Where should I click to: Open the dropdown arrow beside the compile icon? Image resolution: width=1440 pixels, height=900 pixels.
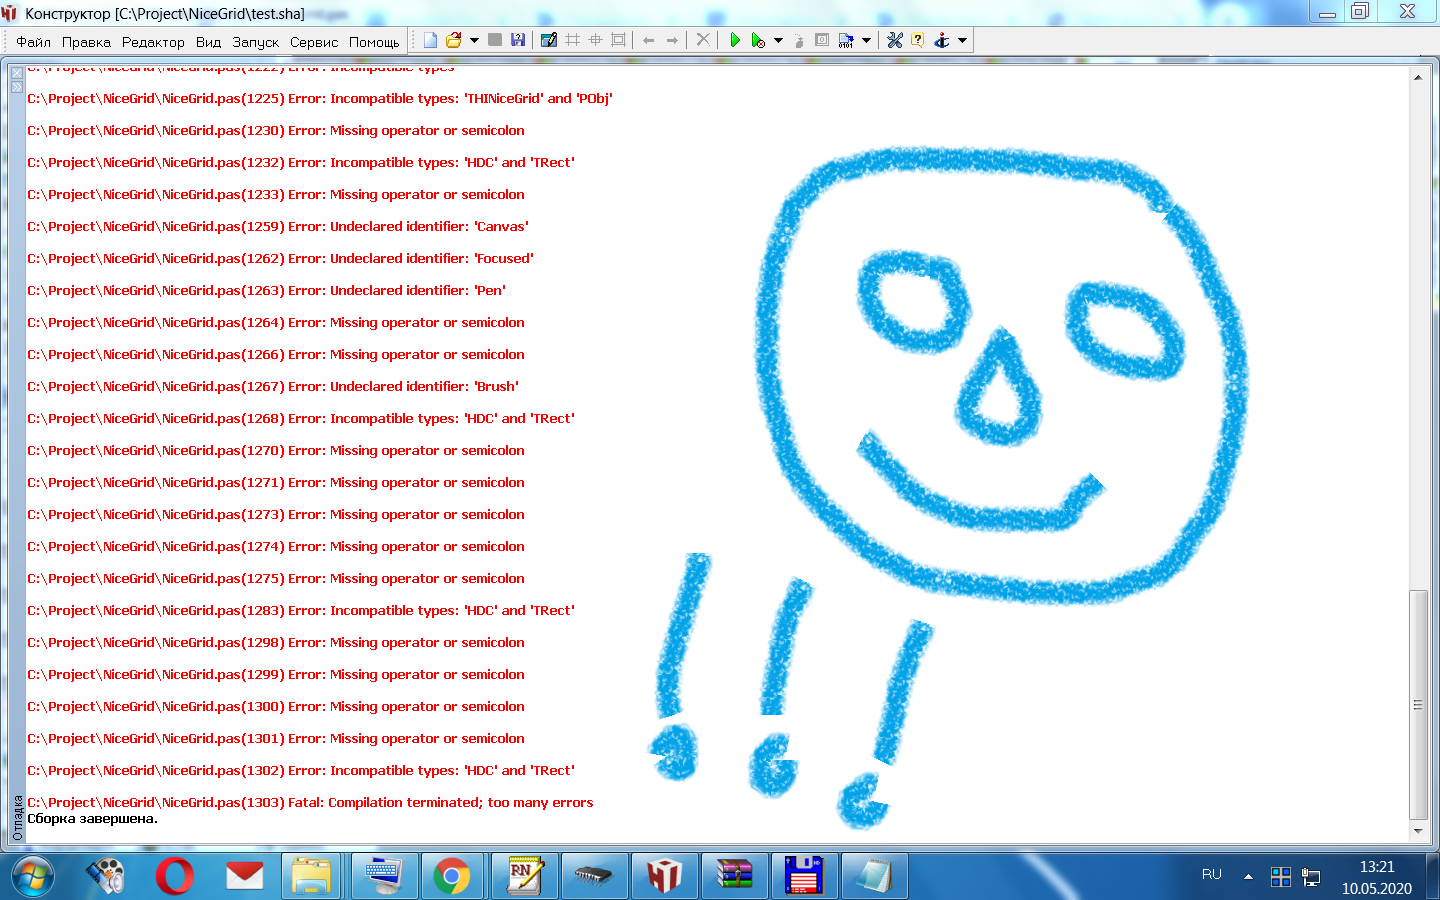[x=866, y=40]
